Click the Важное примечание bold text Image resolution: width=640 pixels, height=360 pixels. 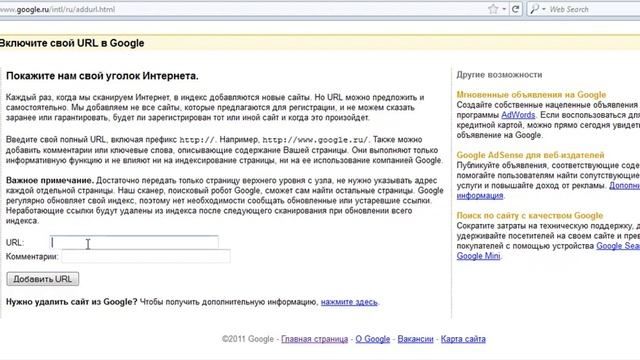50,180
